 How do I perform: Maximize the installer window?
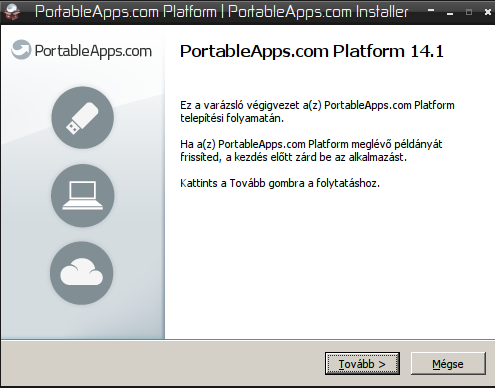[469, 12]
